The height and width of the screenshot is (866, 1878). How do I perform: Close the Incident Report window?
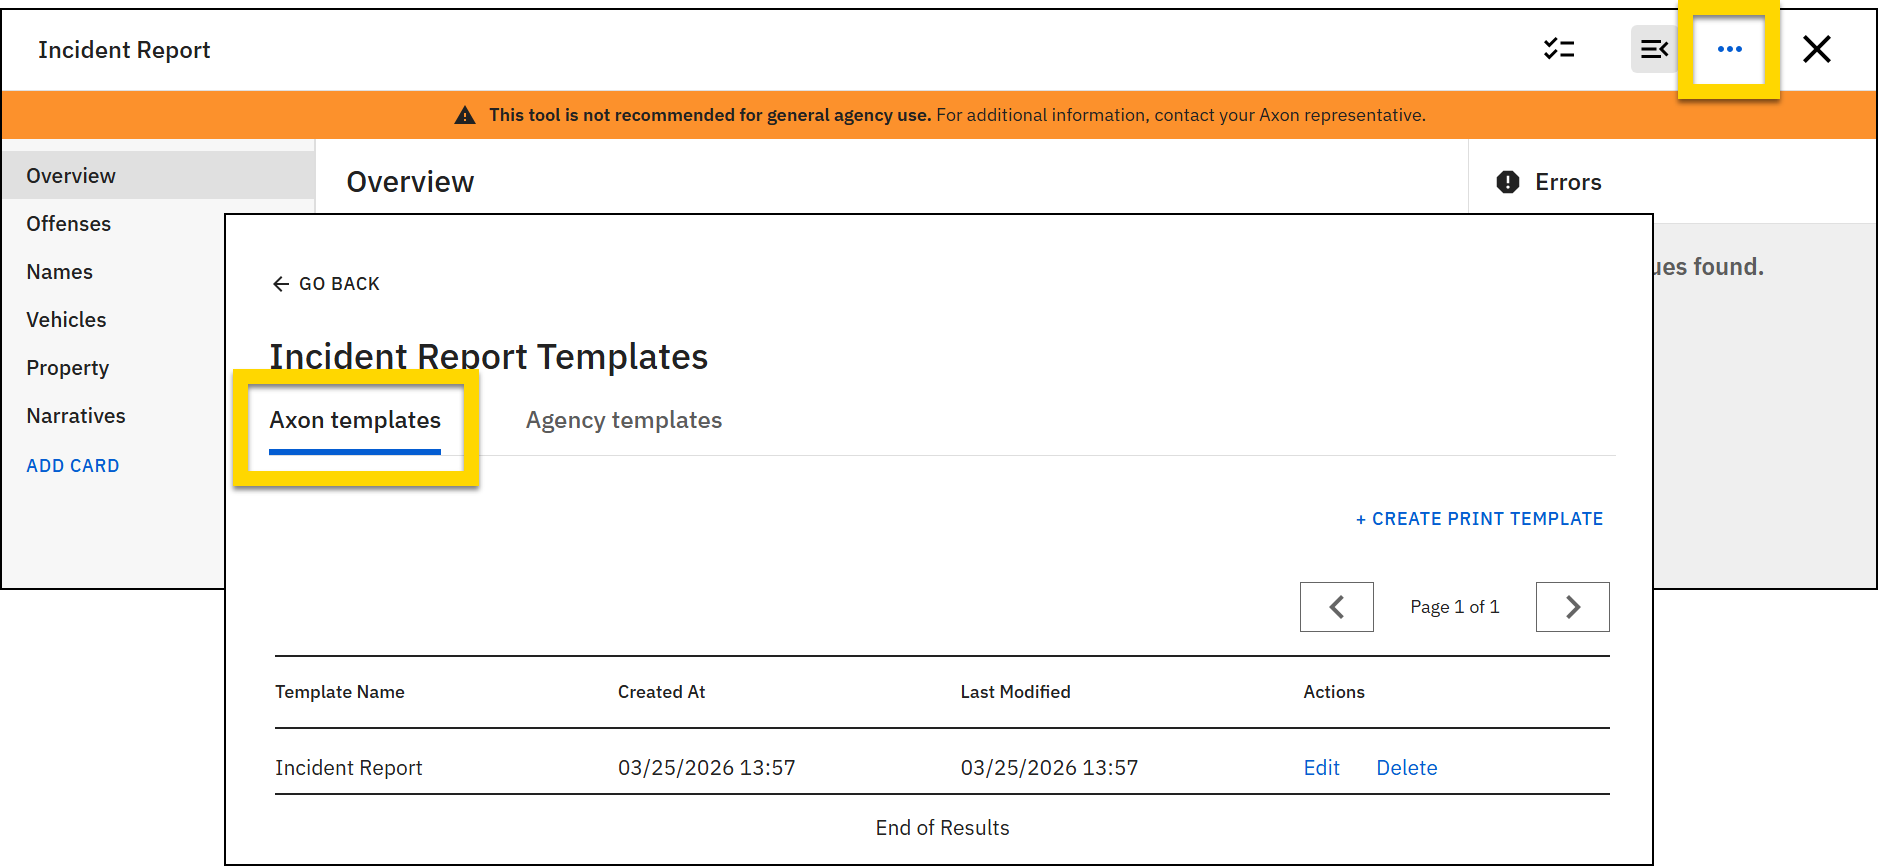[1816, 49]
